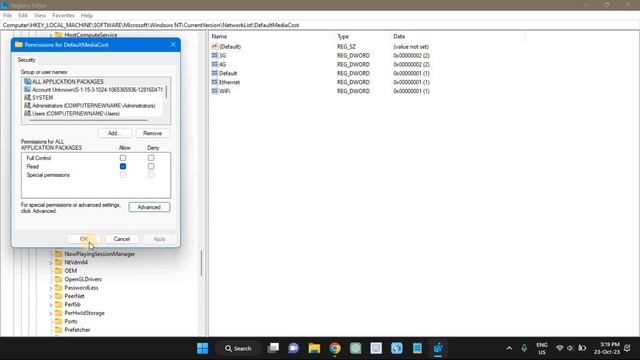The width and height of the screenshot is (640, 360).
Task: Click OK in the Permissions dialog
Action: point(84,239)
